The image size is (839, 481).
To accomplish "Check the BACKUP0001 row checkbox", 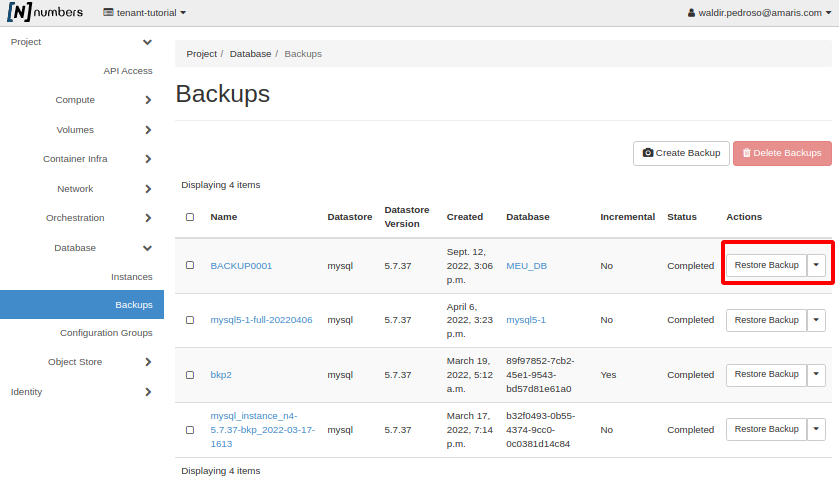I will coord(190,265).
